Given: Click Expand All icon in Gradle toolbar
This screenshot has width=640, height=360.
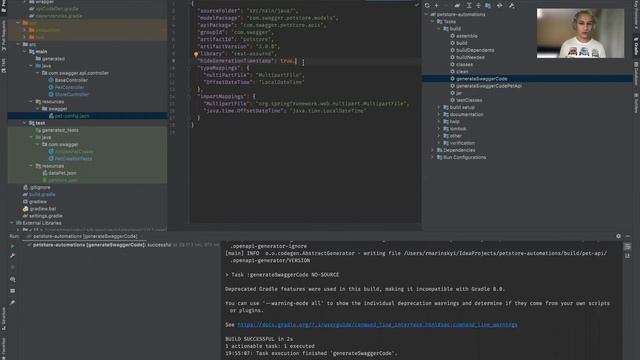Looking at the screenshot, I should point(469,6).
